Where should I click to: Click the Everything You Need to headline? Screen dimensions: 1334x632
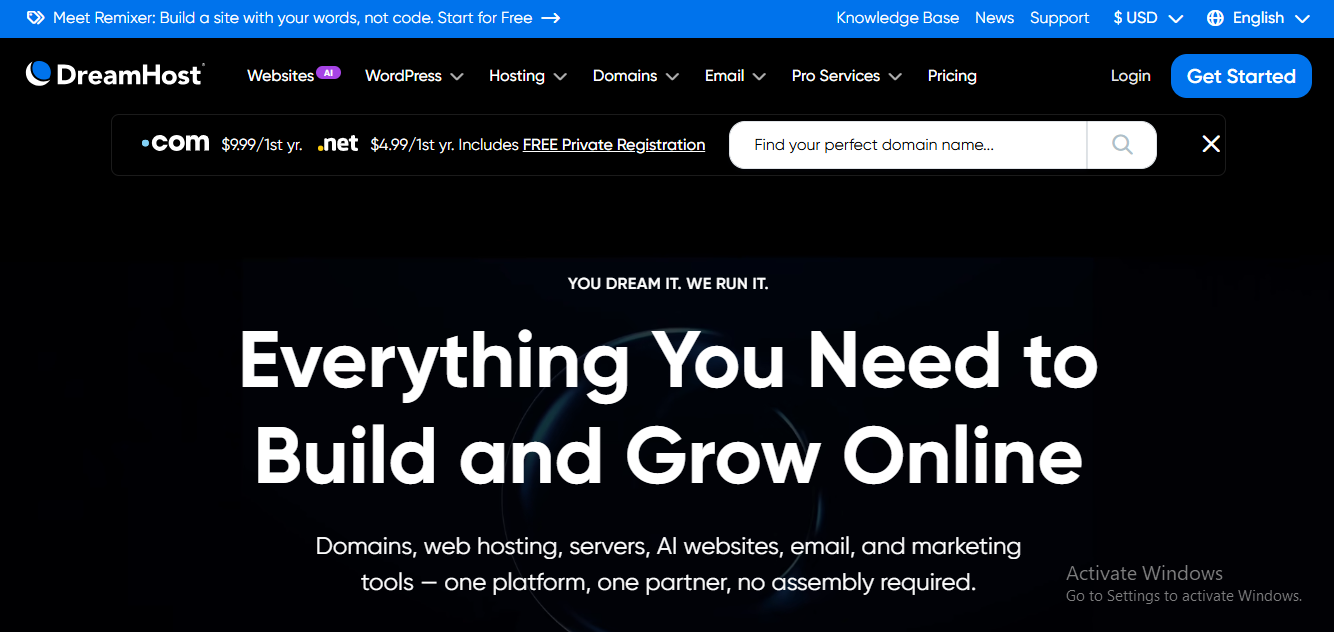[x=668, y=362]
